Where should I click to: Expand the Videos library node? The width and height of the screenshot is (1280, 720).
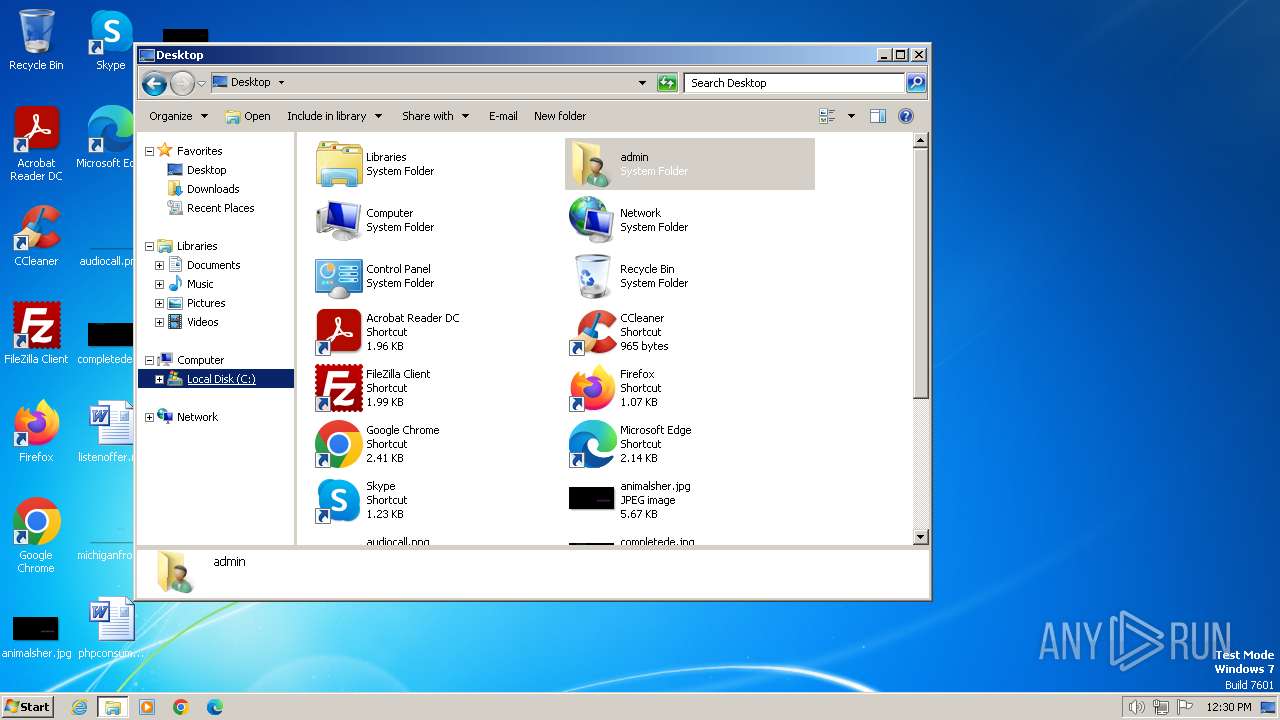coord(159,322)
